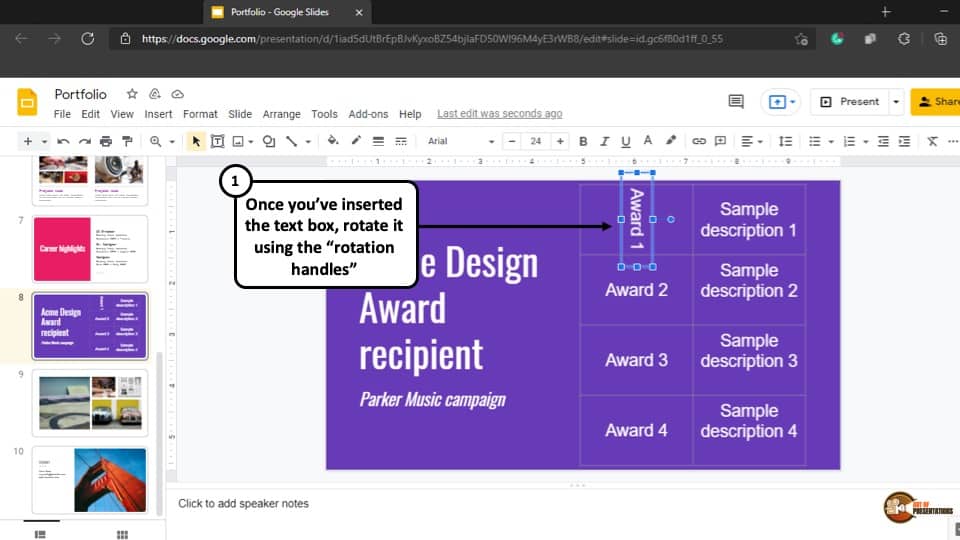960x540 pixels.
Task: Open the text color picker
Action: click(648, 141)
